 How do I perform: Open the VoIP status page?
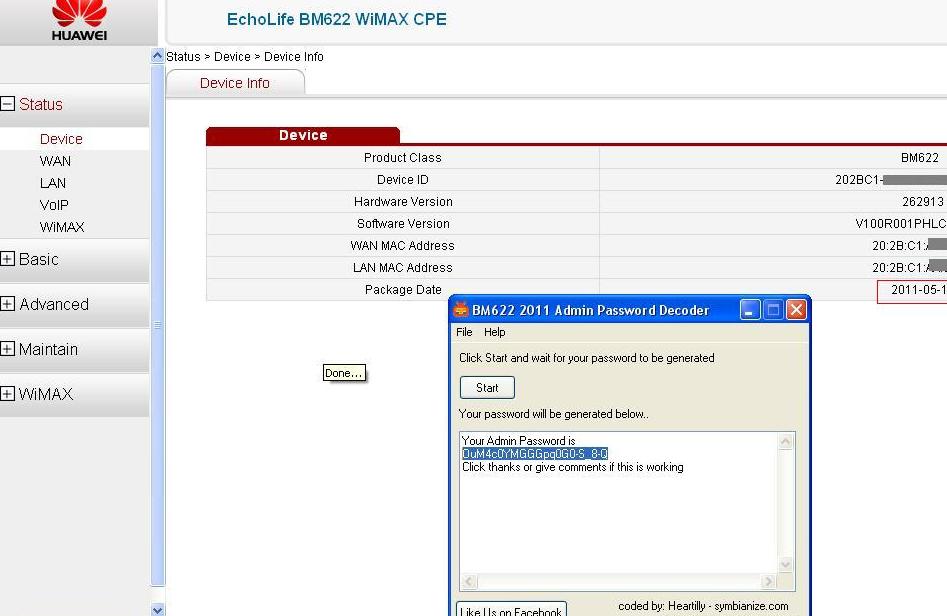click(x=54, y=205)
